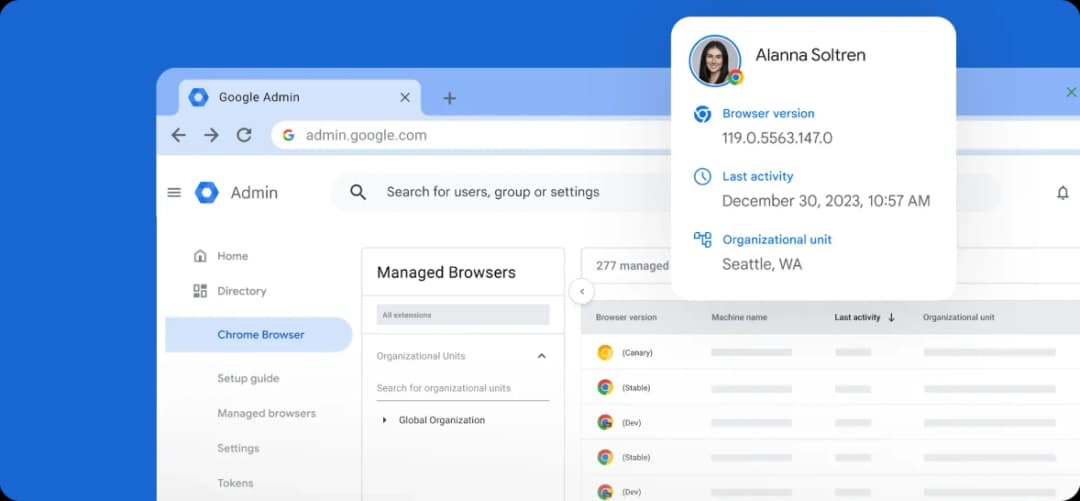Go to Managed browsers in sidebar
This screenshot has width=1080, height=501.
266,413
